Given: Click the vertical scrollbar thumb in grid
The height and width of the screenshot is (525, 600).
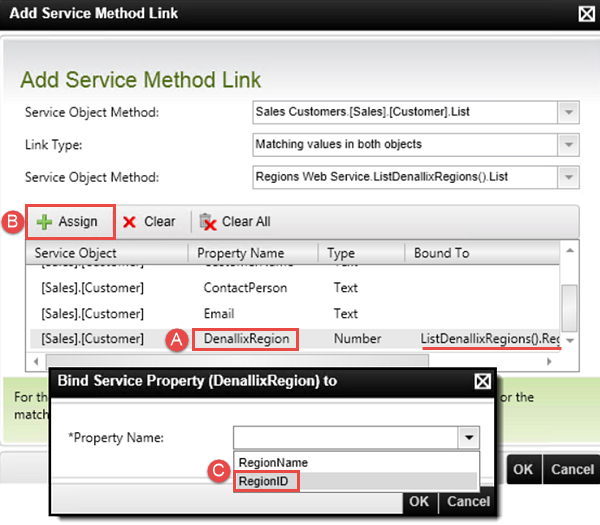Looking at the screenshot, I should [x=570, y=308].
